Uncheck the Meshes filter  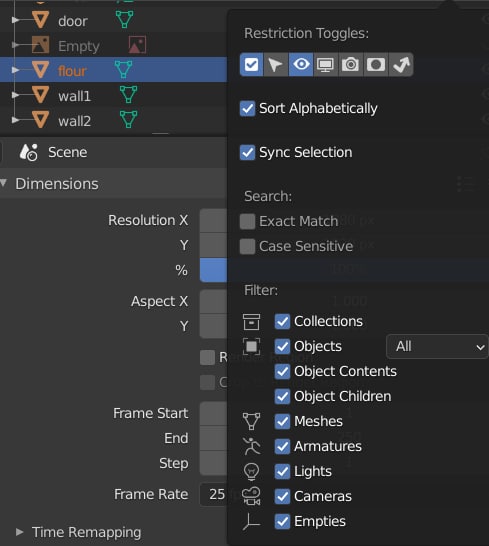(282, 421)
